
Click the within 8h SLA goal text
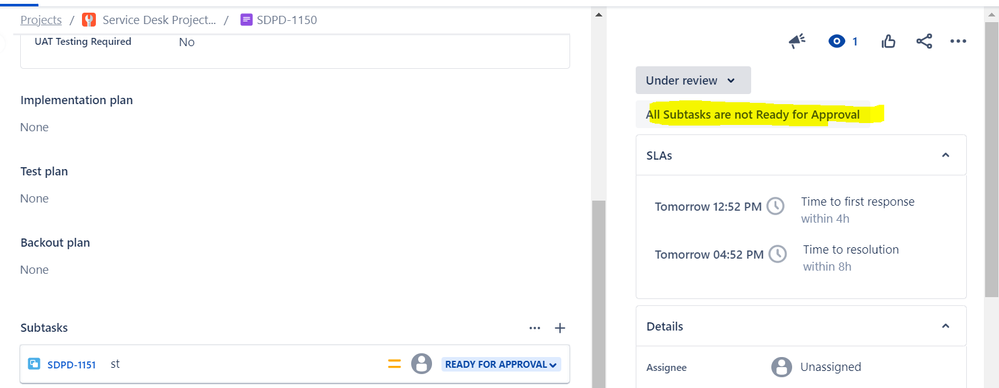(x=827, y=267)
